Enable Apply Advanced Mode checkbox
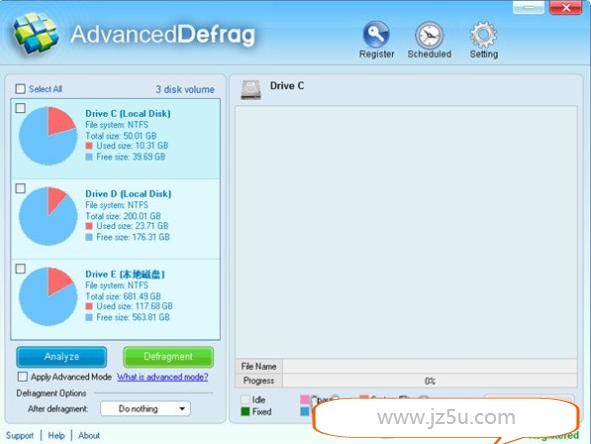This screenshot has width=591, height=444. coord(23,377)
